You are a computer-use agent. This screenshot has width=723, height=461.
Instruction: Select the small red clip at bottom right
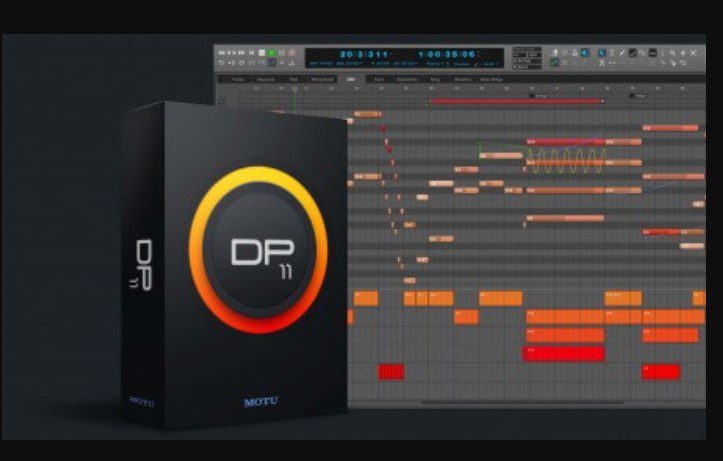(661, 372)
